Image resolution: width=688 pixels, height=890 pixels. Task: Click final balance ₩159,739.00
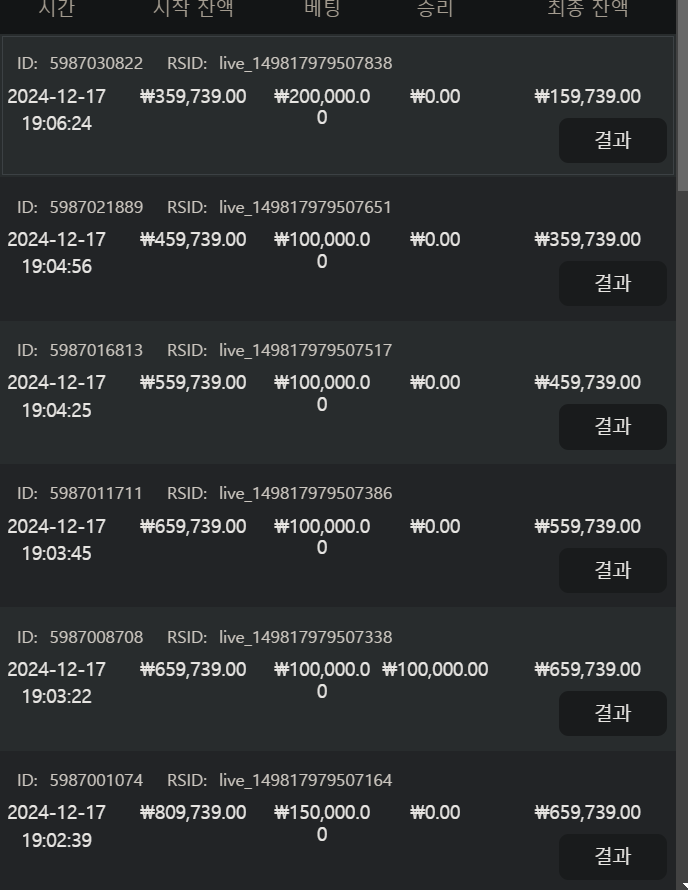pos(588,96)
